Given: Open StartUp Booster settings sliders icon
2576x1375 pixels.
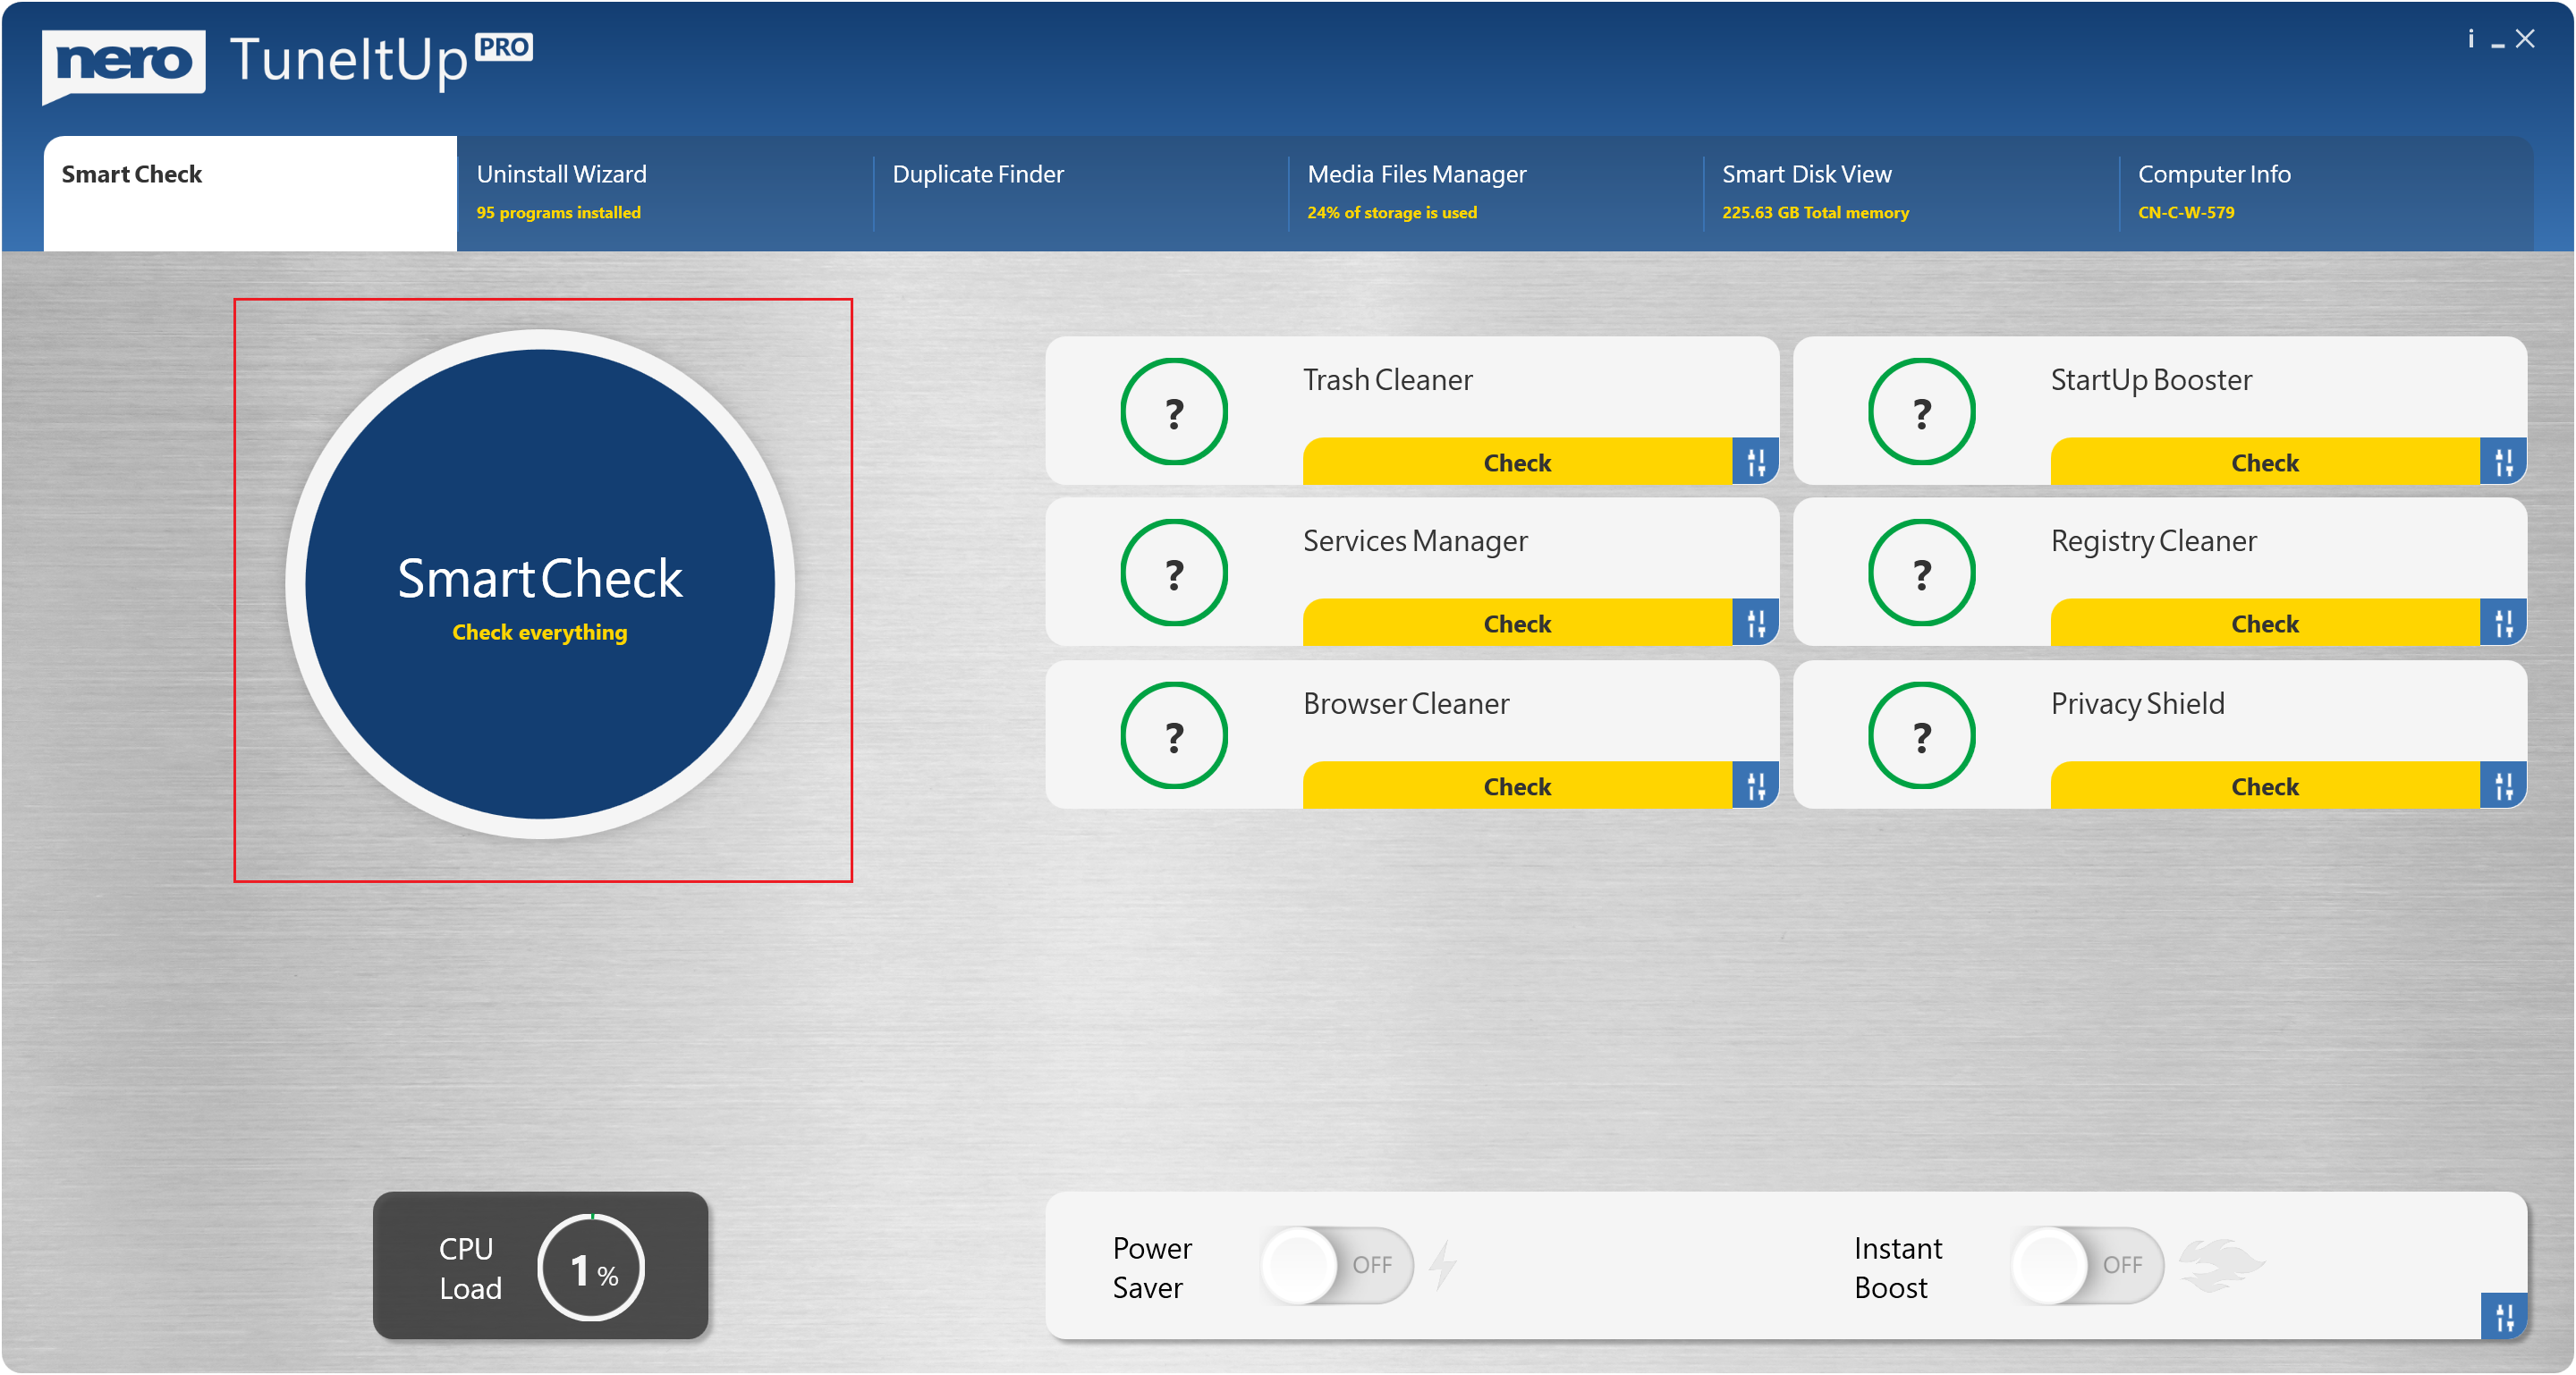Looking at the screenshot, I should pos(2503,462).
